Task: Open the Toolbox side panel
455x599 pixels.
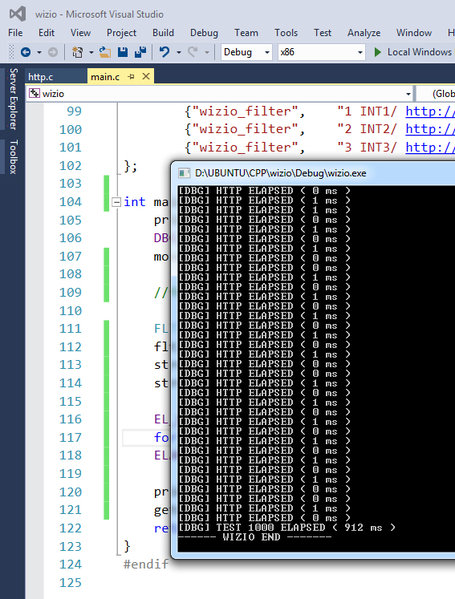Action: (x=13, y=157)
